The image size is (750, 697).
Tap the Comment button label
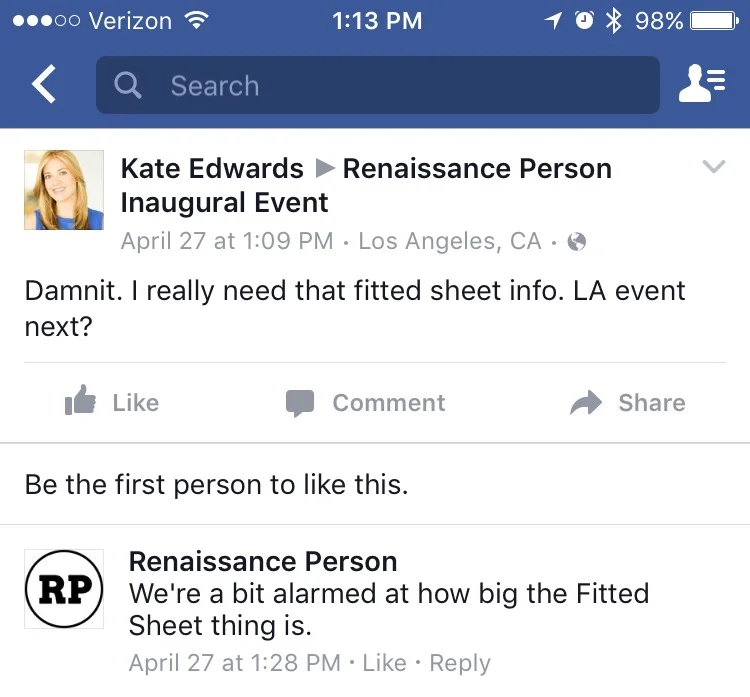tap(389, 403)
